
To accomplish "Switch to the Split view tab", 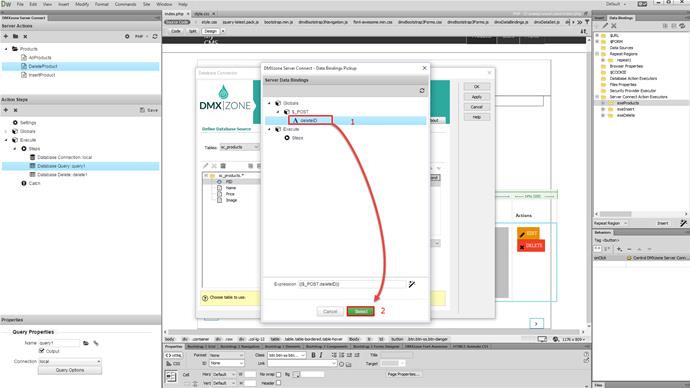I will 192,31.
